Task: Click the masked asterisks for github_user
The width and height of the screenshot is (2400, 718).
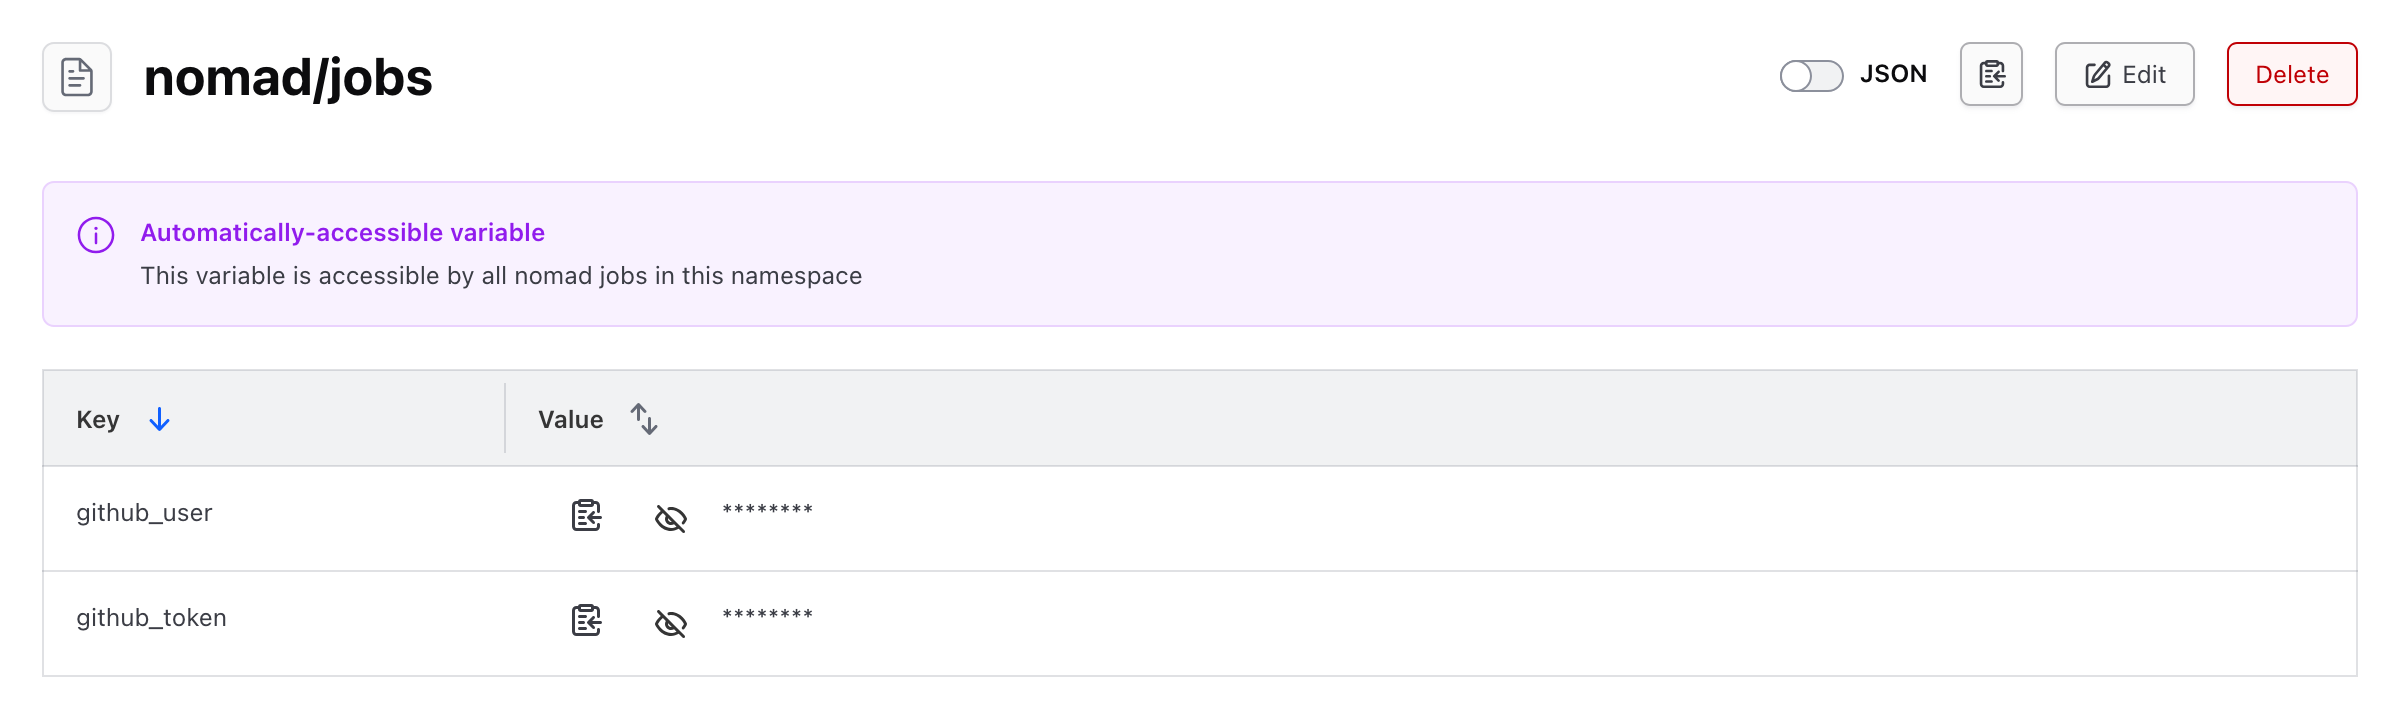Action: point(767,510)
